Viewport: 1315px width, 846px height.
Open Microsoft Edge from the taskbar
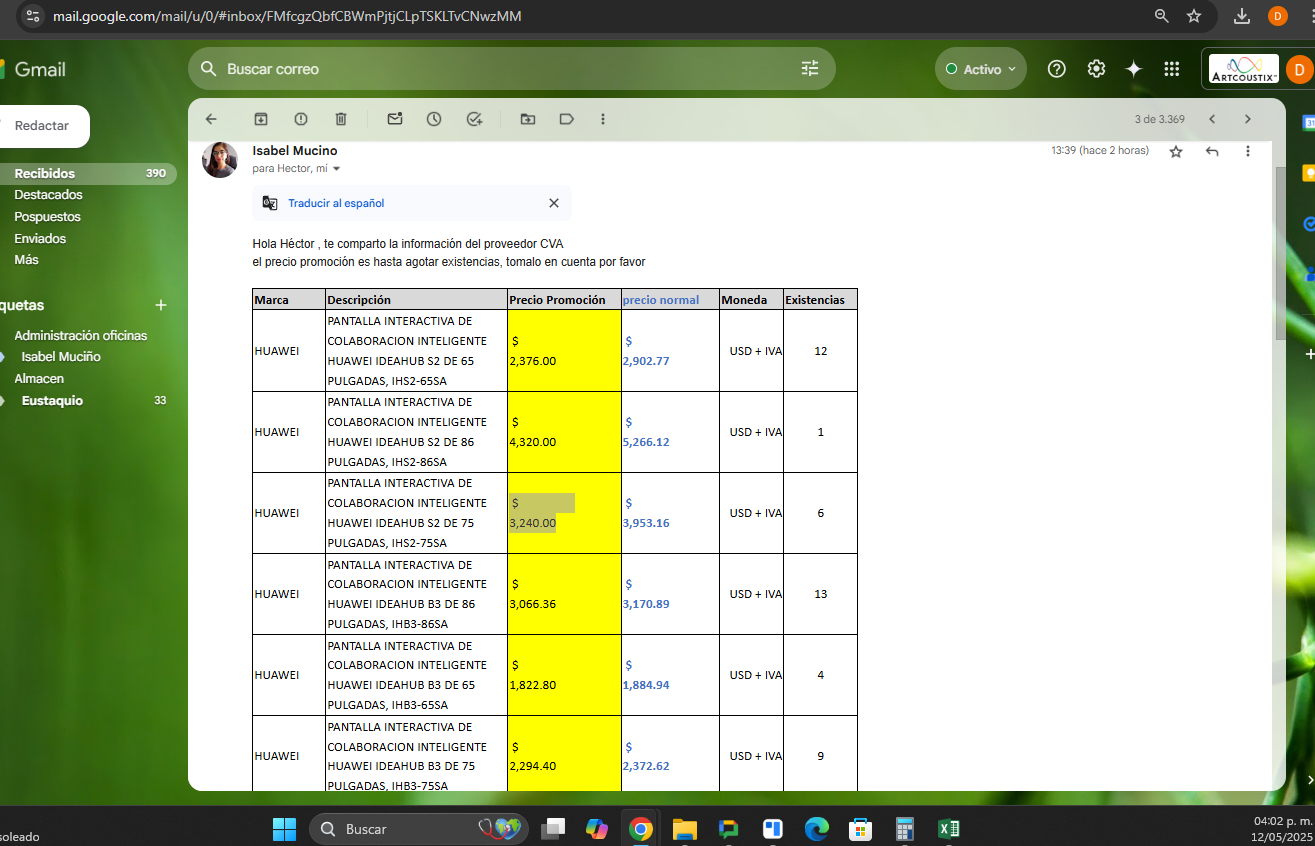(817, 829)
